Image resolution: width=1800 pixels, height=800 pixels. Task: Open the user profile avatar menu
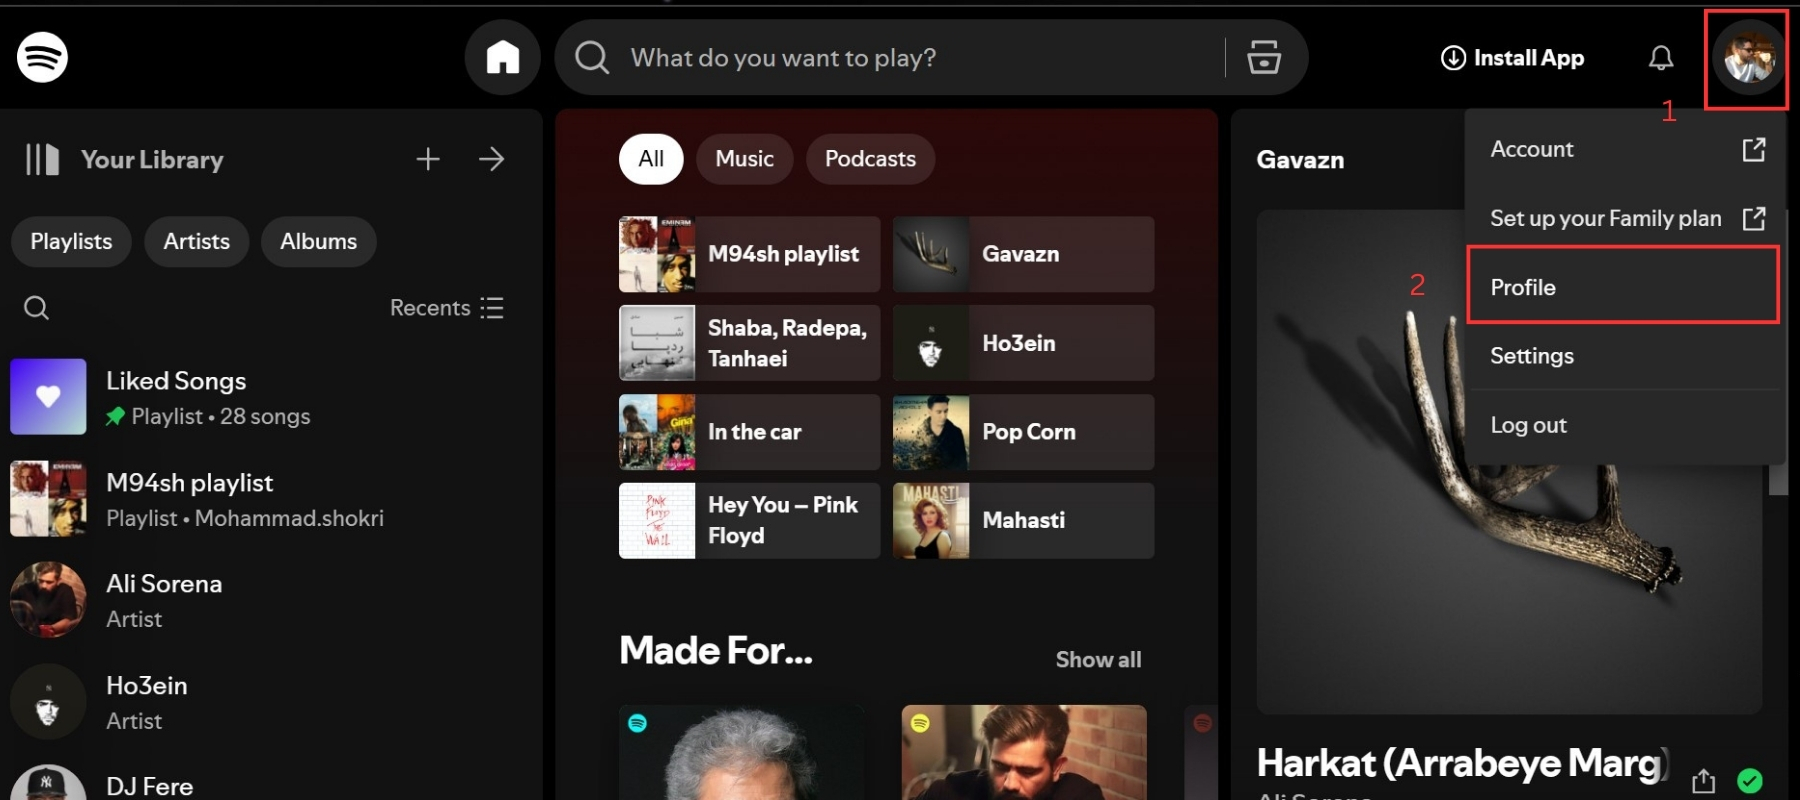(x=1748, y=58)
